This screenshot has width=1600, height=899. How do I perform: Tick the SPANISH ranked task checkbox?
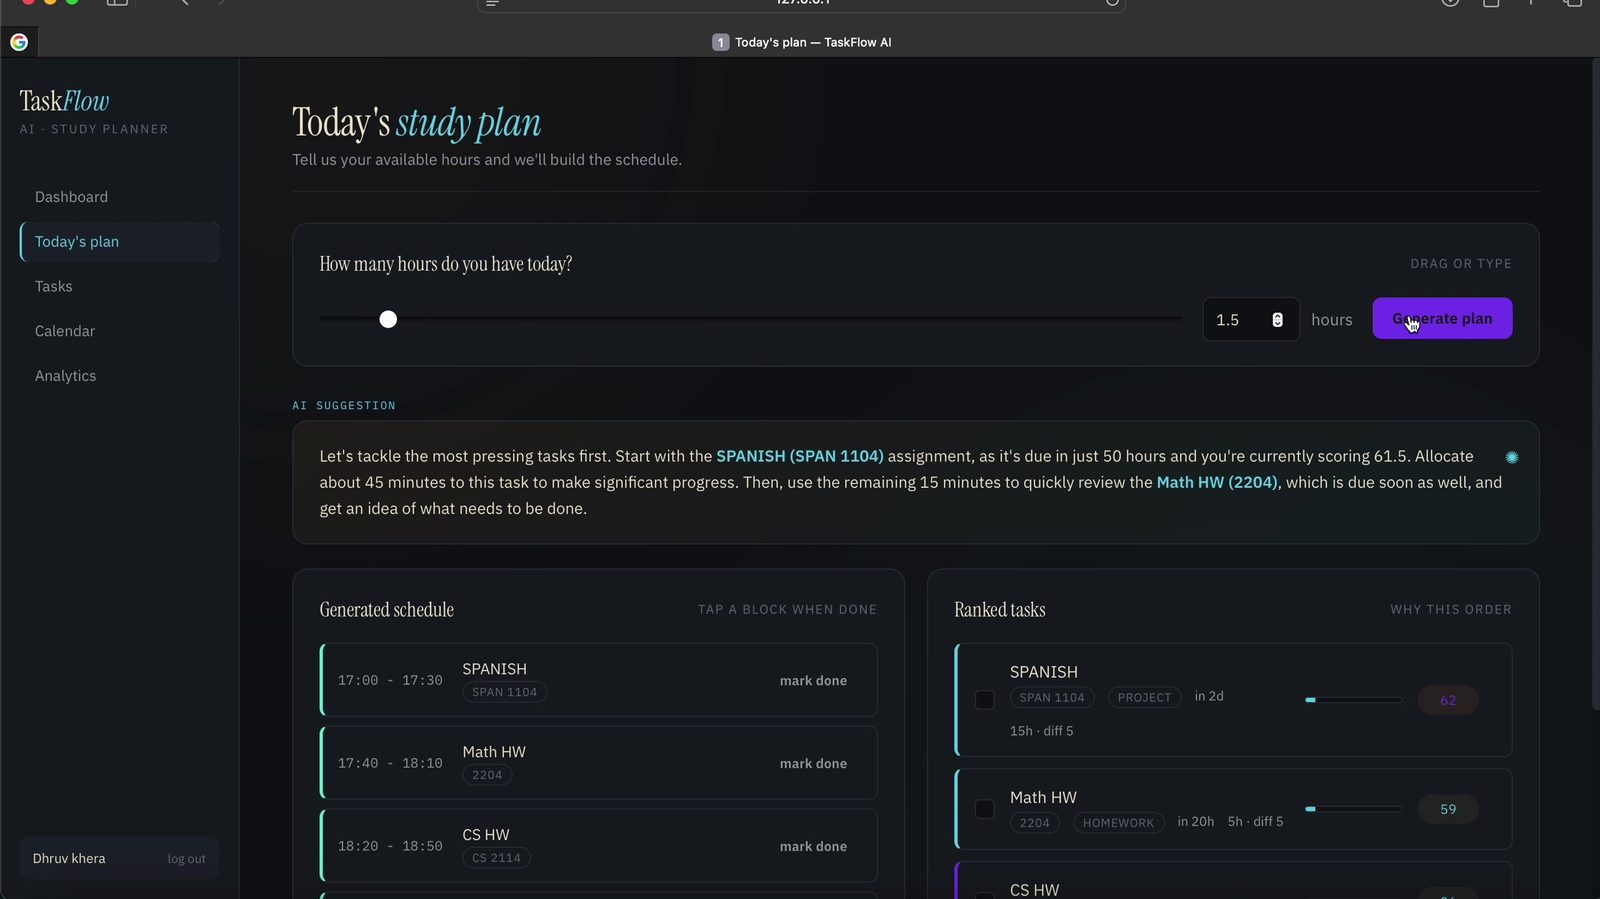pyautogui.click(x=985, y=700)
